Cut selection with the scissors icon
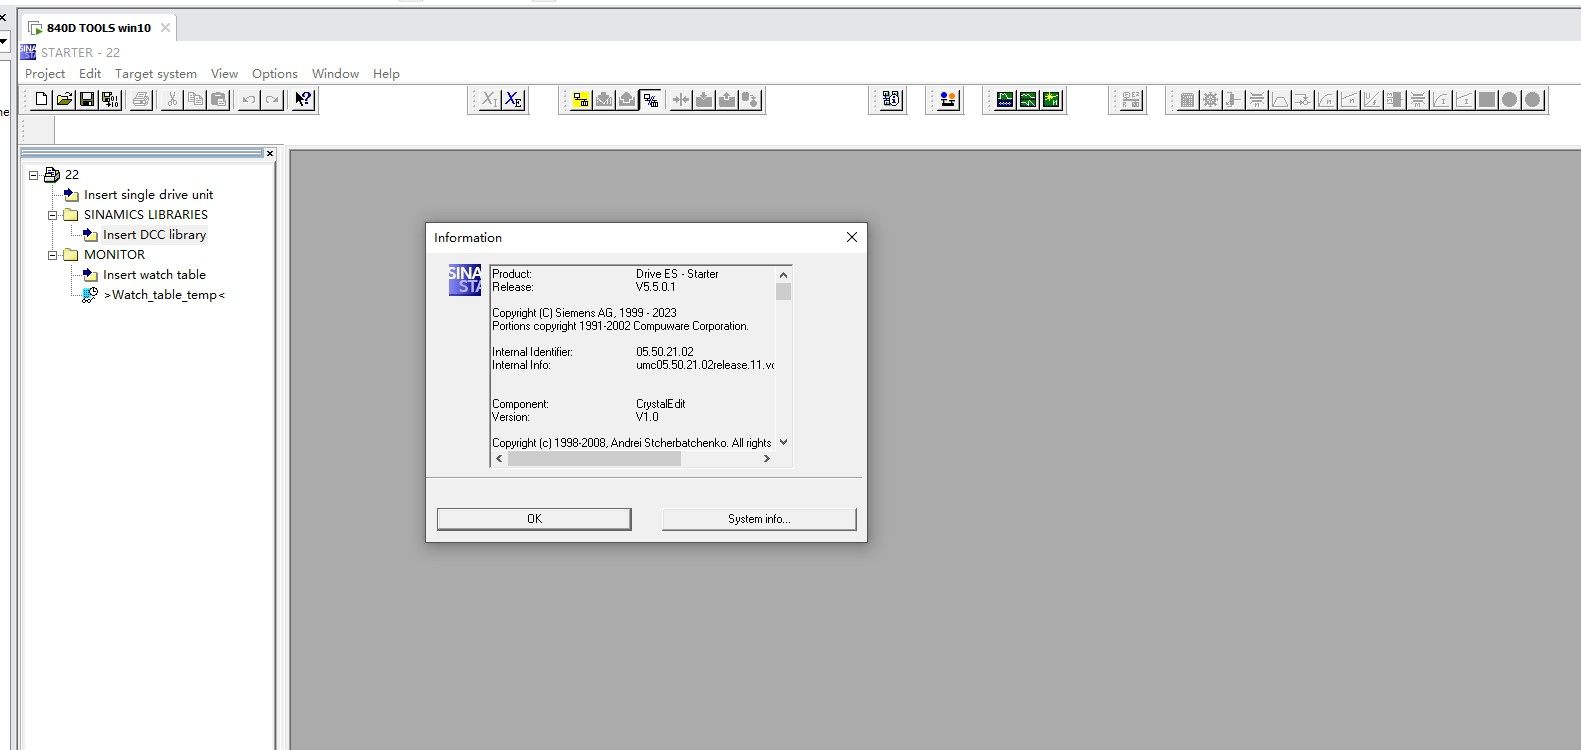The width and height of the screenshot is (1581, 750). click(x=172, y=99)
